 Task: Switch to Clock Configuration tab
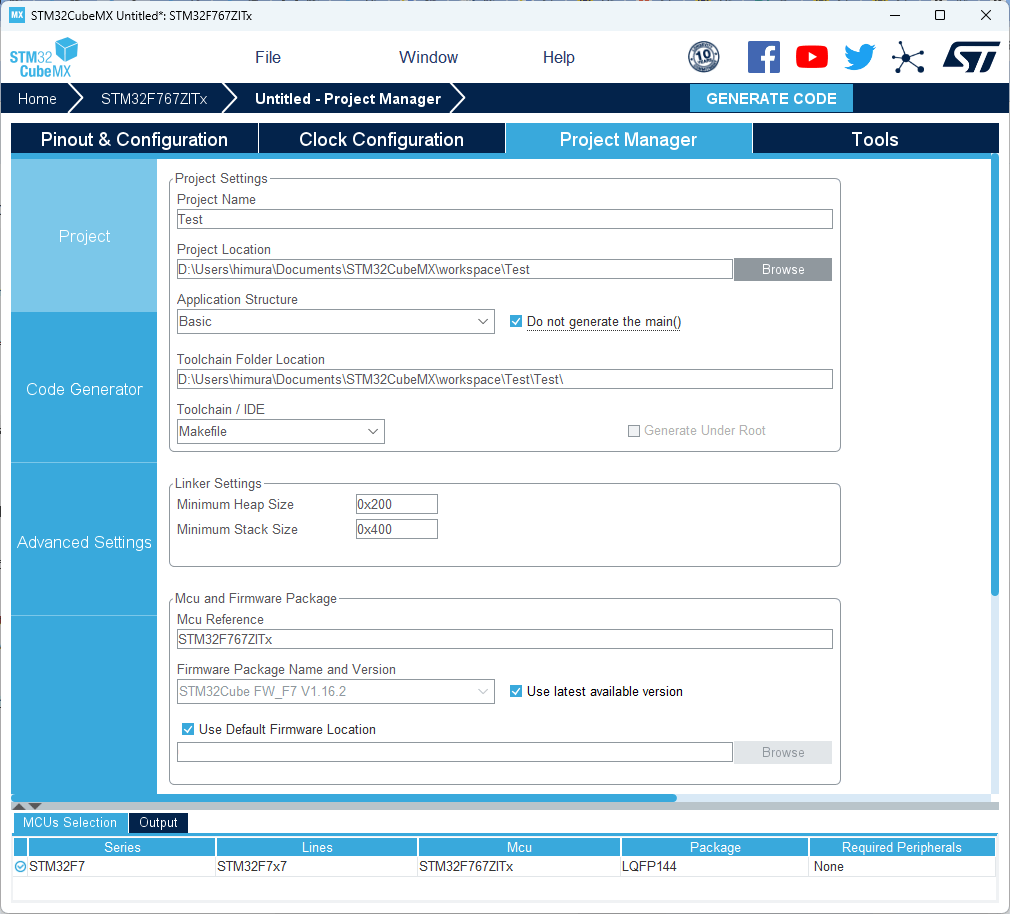tap(381, 139)
